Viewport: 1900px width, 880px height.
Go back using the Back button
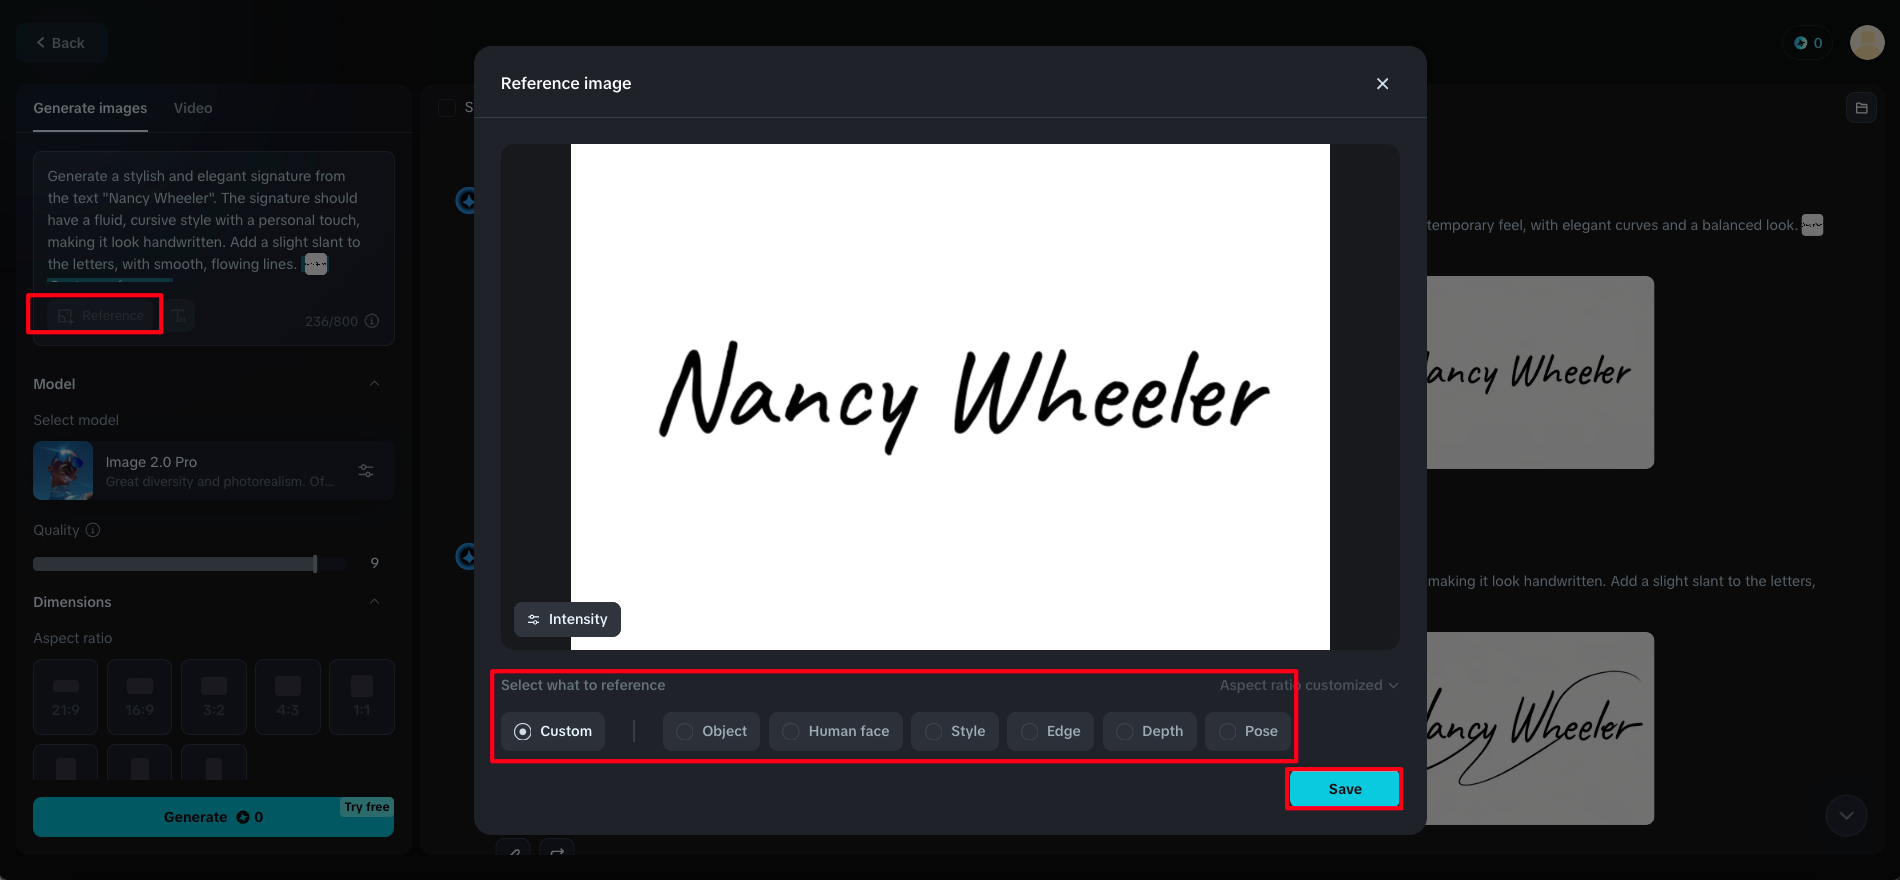tap(61, 43)
